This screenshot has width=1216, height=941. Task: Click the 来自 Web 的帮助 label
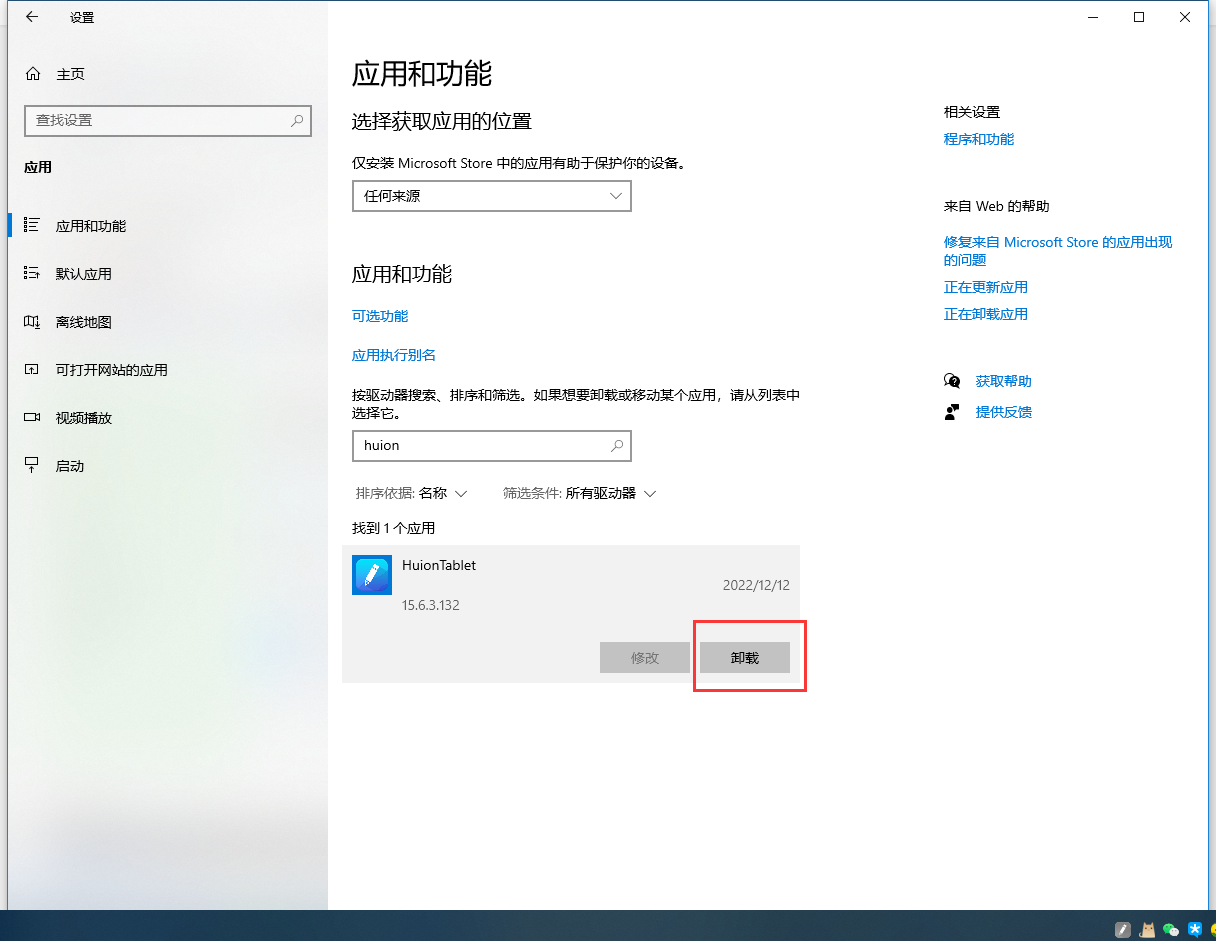(x=997, y=206)
